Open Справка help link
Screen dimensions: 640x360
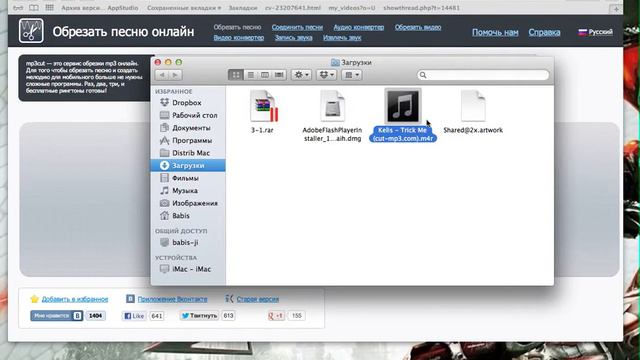(x=544, y=32)
